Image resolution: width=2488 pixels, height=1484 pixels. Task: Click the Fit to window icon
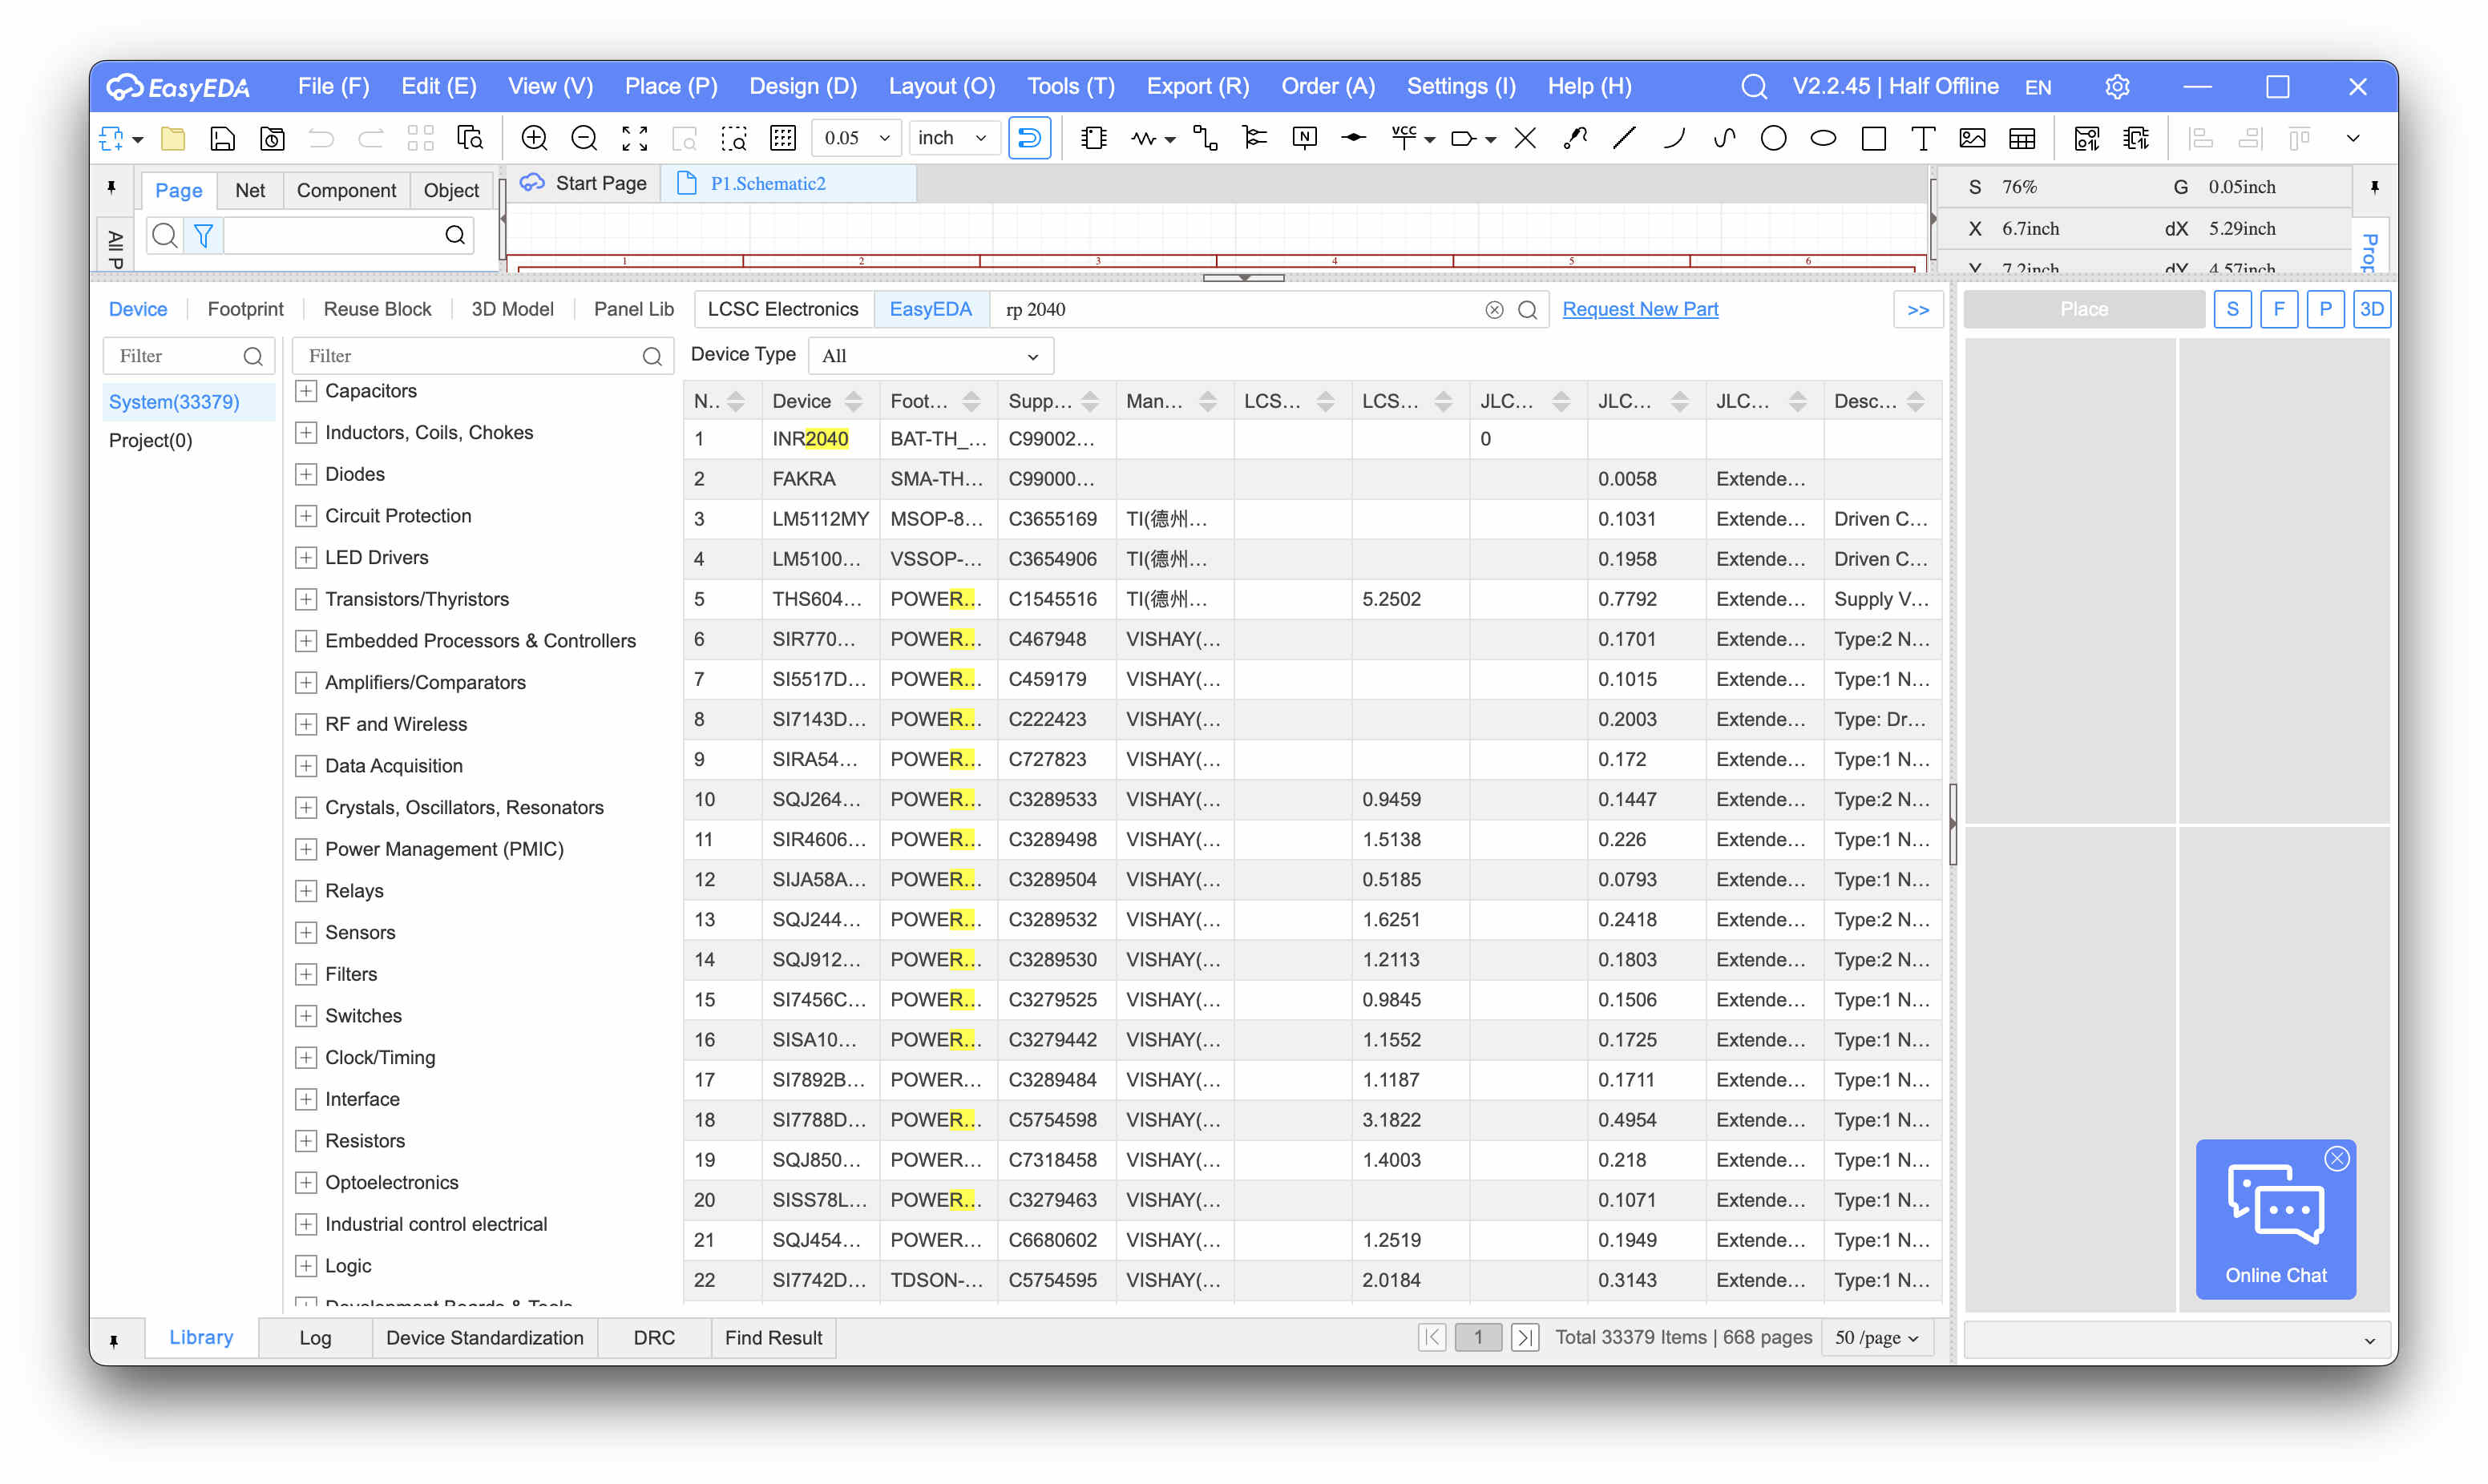point(635,138)
